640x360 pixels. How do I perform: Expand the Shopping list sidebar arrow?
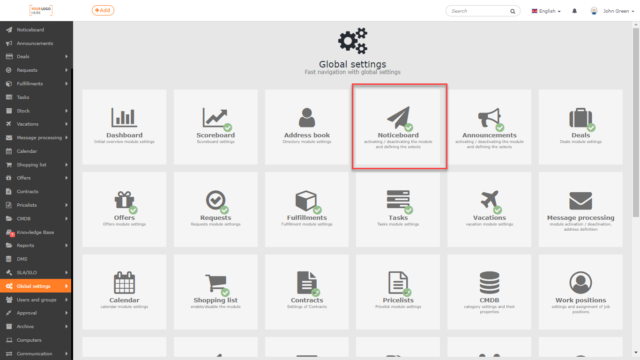66,165
